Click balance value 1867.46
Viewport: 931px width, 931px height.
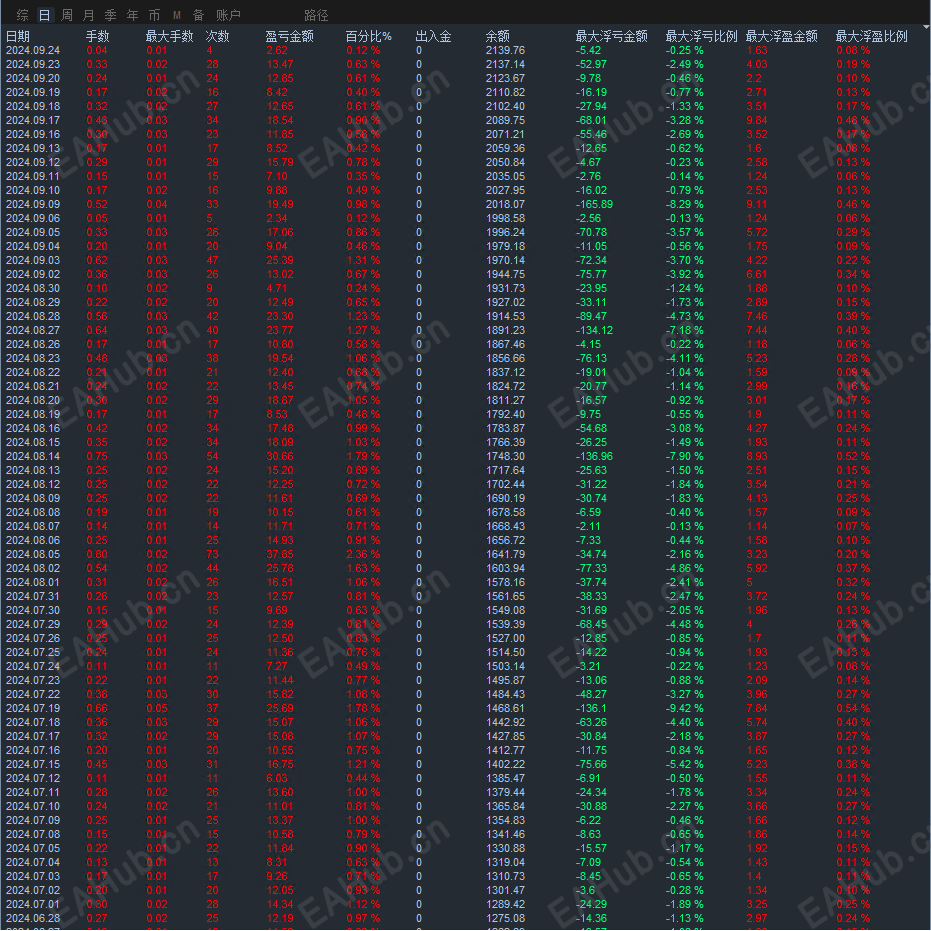[x=505, y=344]
